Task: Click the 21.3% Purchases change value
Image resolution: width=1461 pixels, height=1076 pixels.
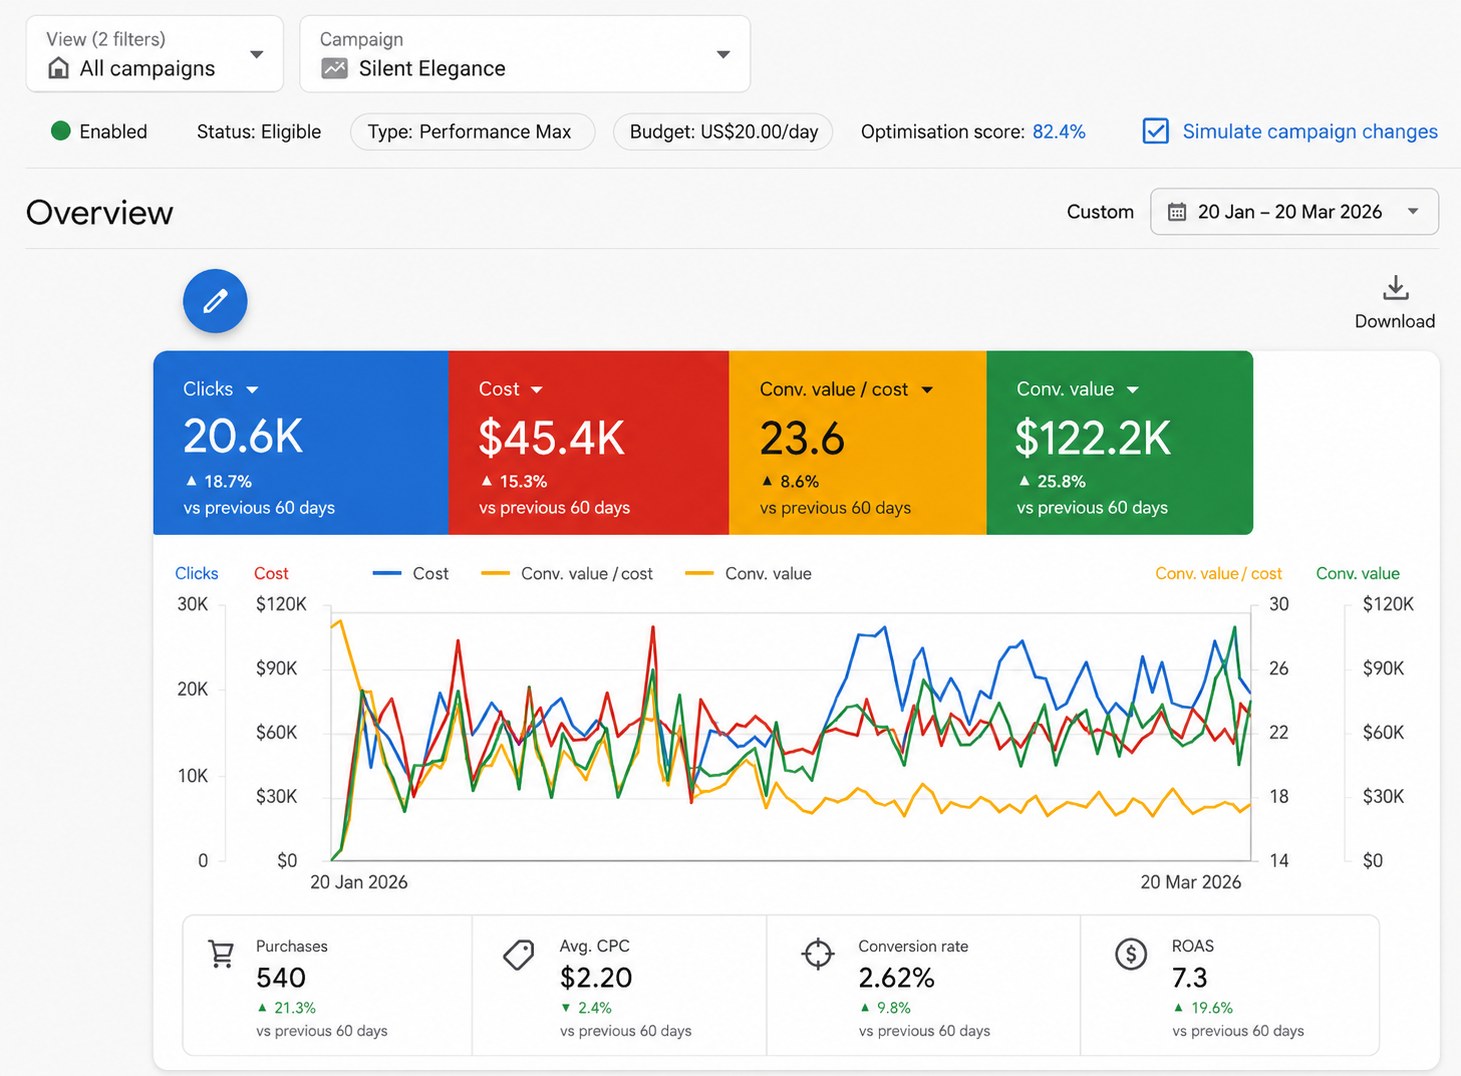Action: (295, 1008)
